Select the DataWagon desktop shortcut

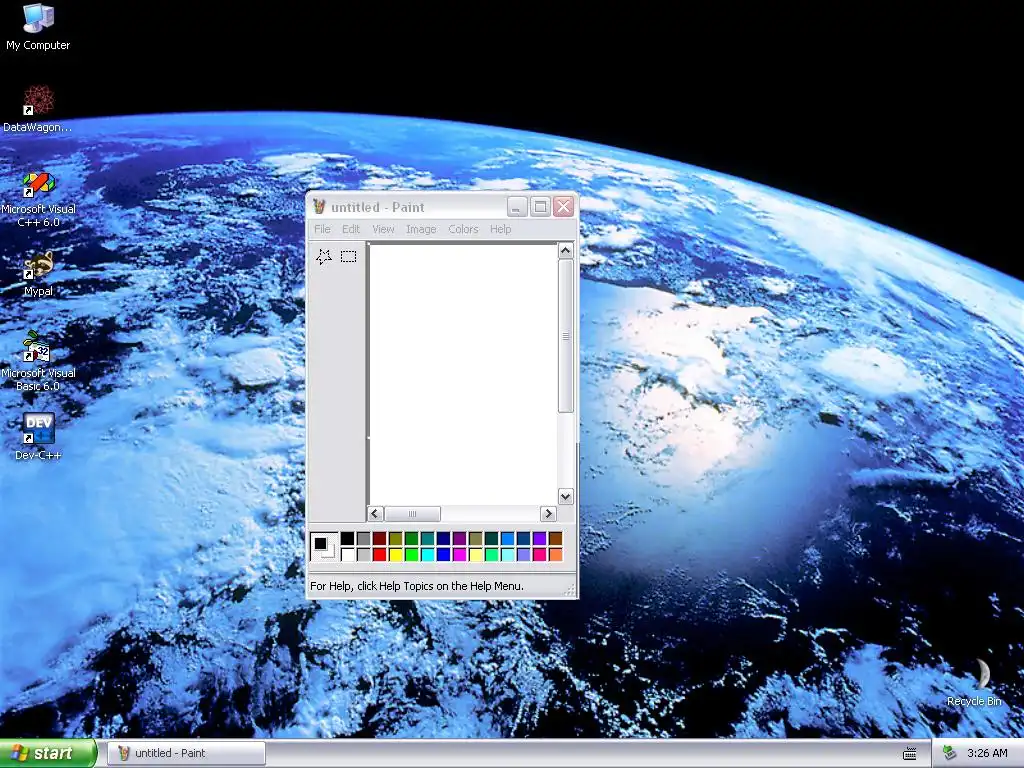tap(38, 110)
